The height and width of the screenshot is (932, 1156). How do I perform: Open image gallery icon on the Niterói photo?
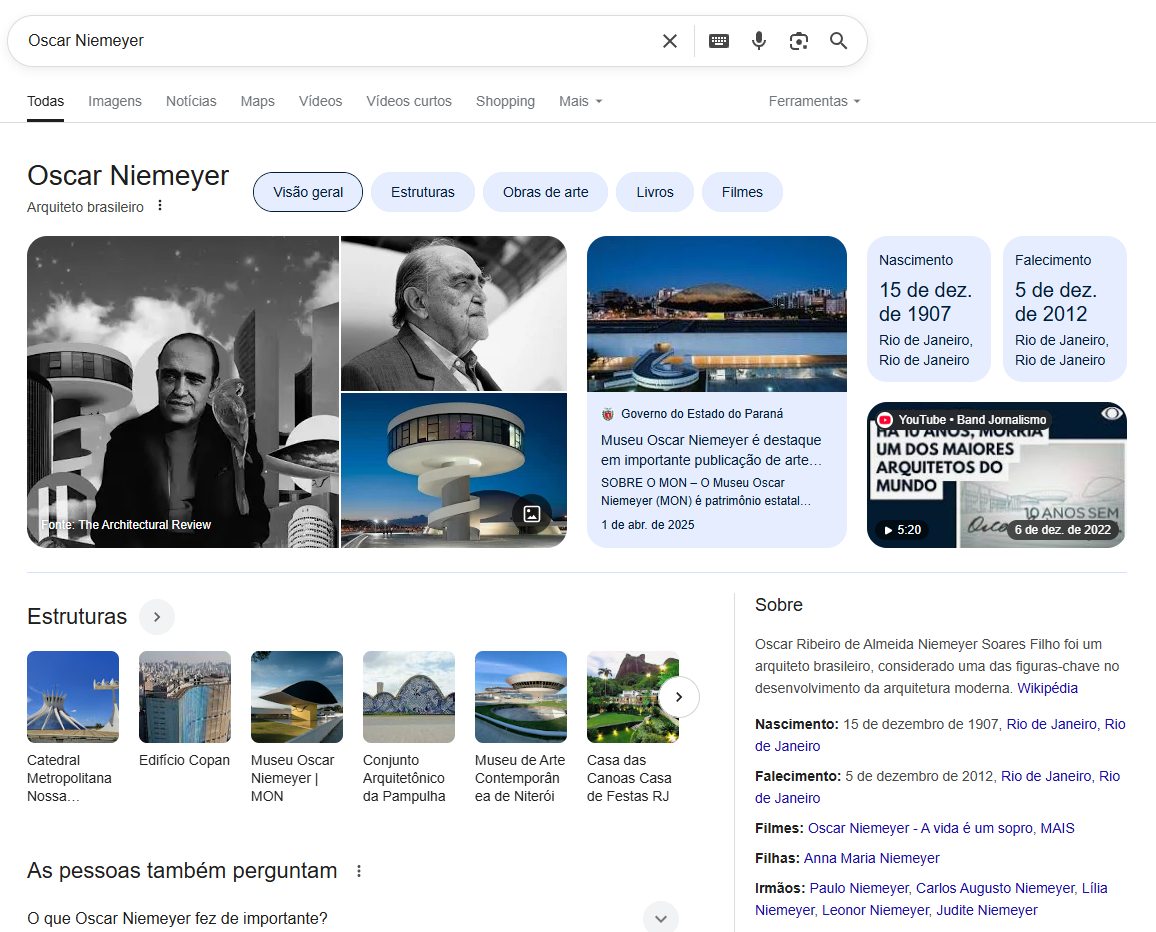532,514
